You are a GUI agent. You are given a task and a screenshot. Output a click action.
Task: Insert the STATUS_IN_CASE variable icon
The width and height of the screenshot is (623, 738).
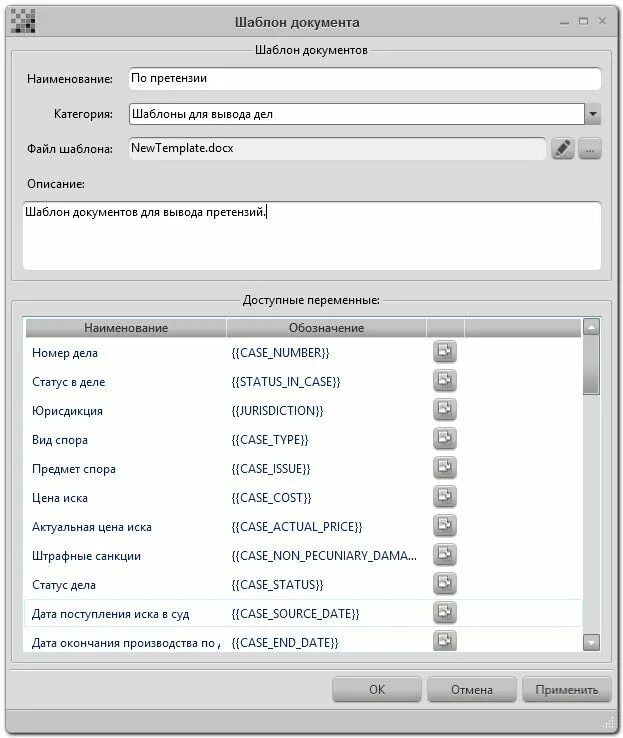click(445, 381)
